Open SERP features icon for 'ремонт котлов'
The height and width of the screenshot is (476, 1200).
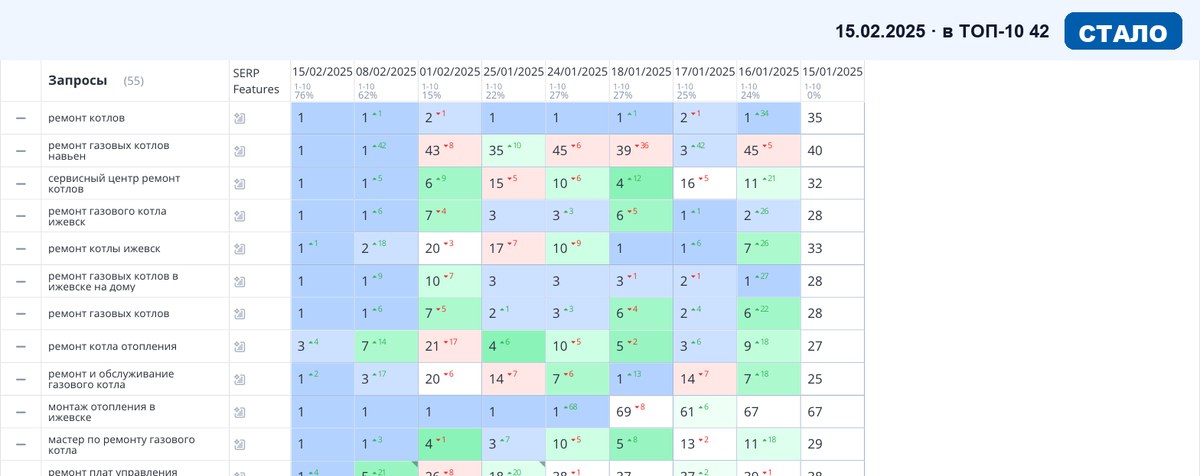(x=239, y=118)
